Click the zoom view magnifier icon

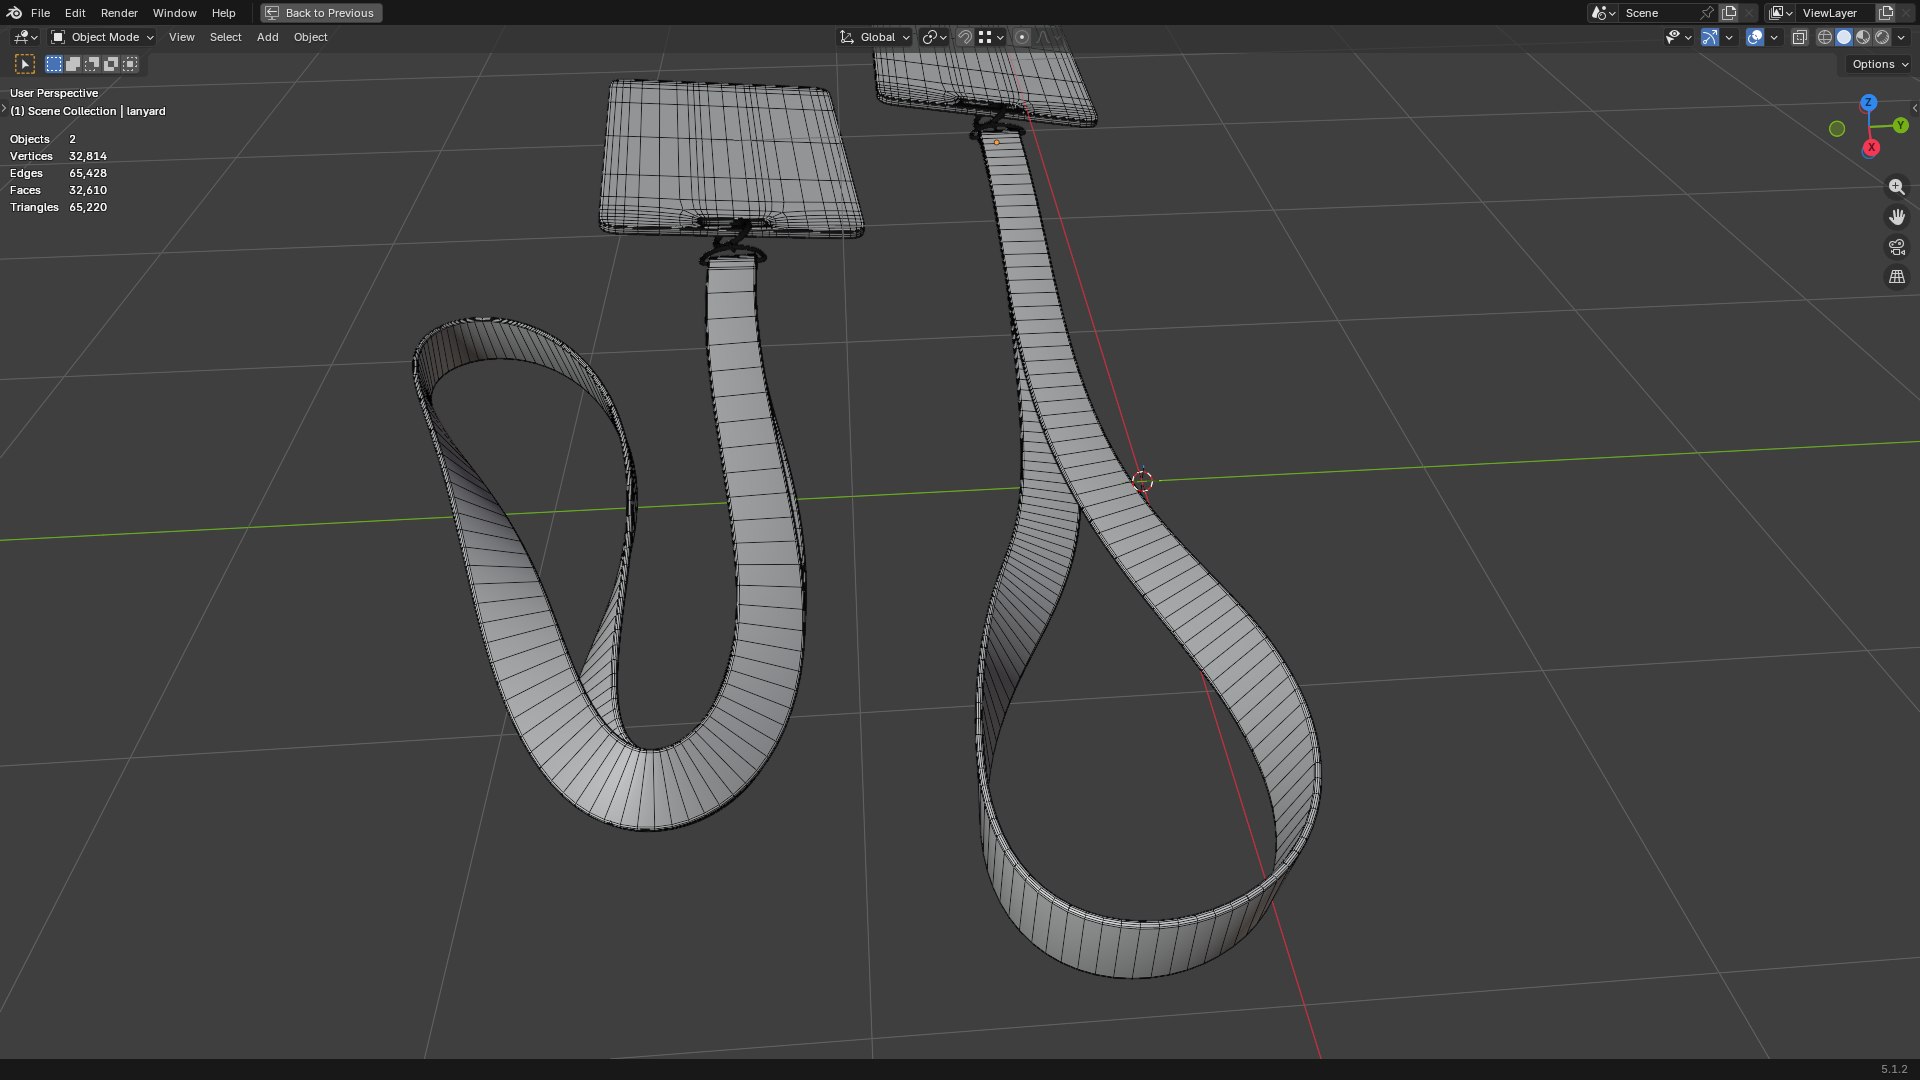click(x=1897, y=187)
